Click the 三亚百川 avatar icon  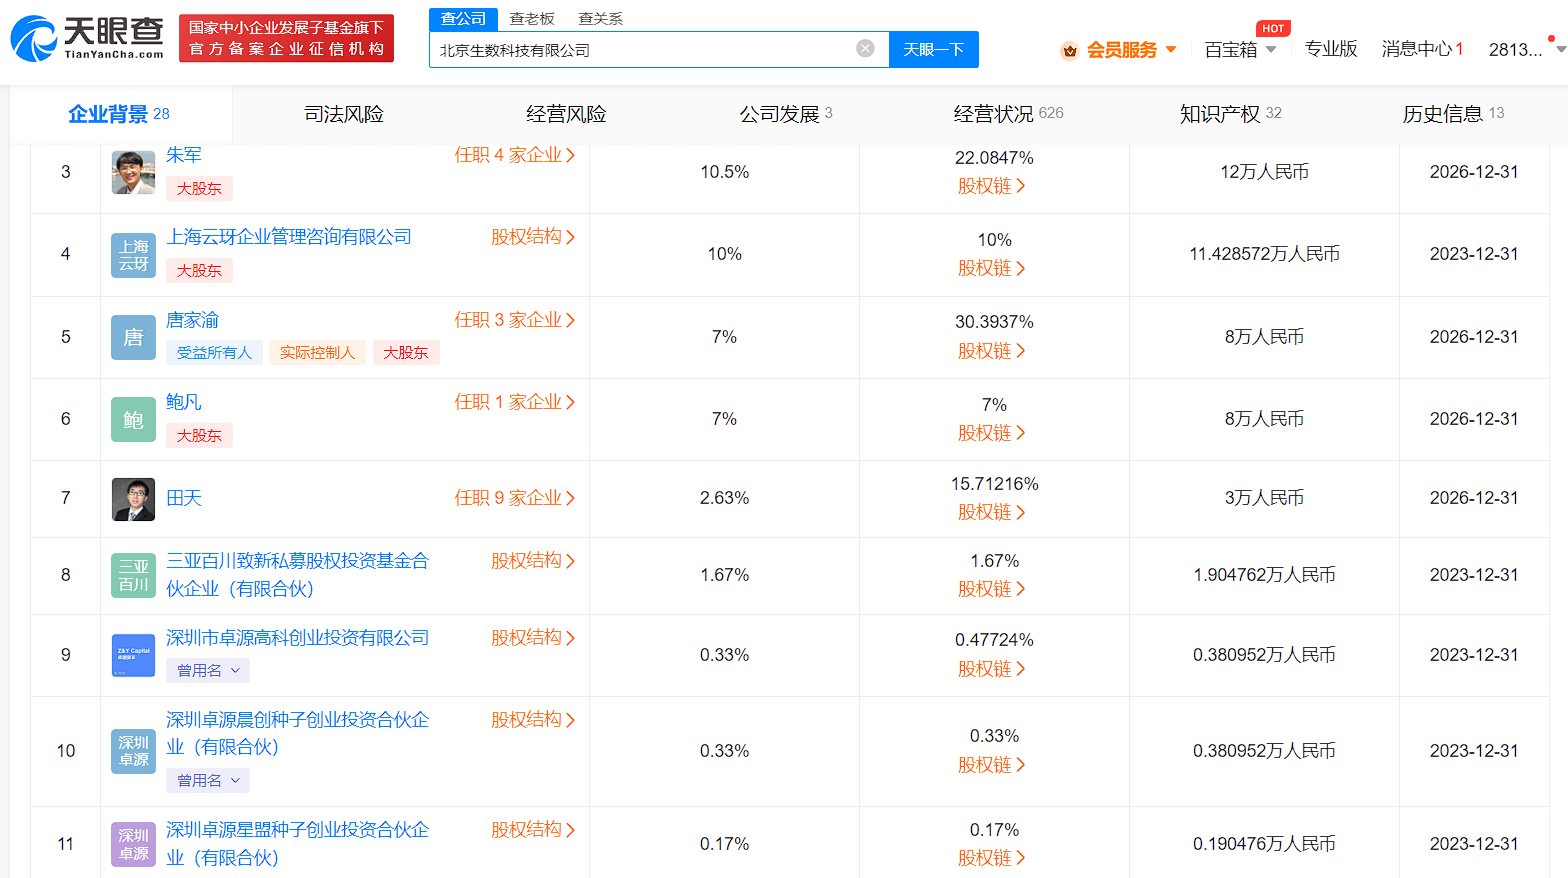point(133,575)
